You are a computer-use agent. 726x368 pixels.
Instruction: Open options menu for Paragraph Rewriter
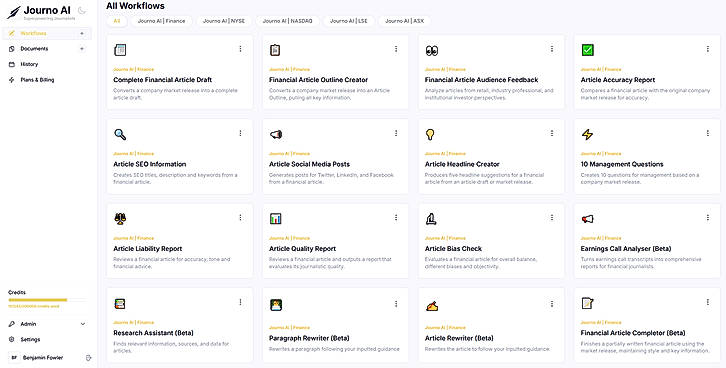[x=396, y=304]
